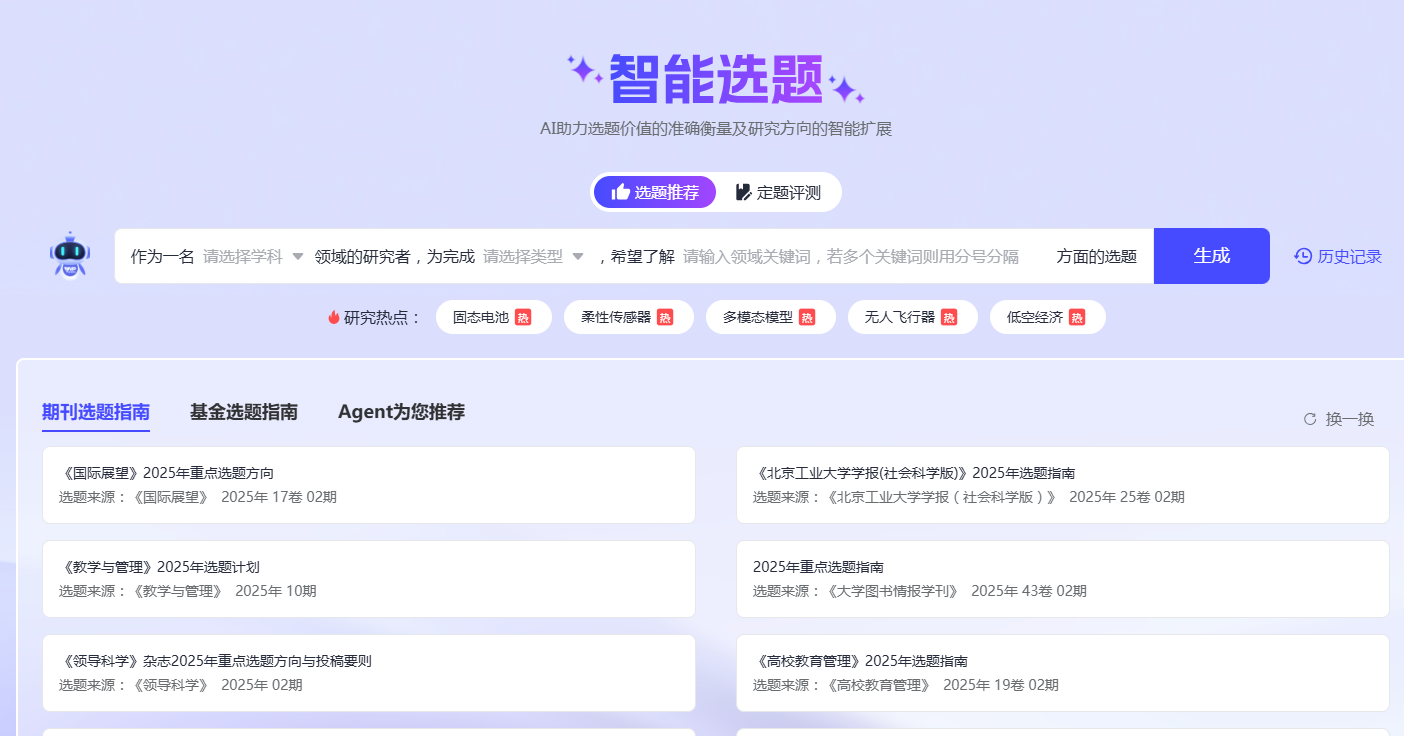Image resolution: width=1404 pixels, height=736 pixels.
Task: Open the 请选择学科 dropdown
Action: click(253, 256)
